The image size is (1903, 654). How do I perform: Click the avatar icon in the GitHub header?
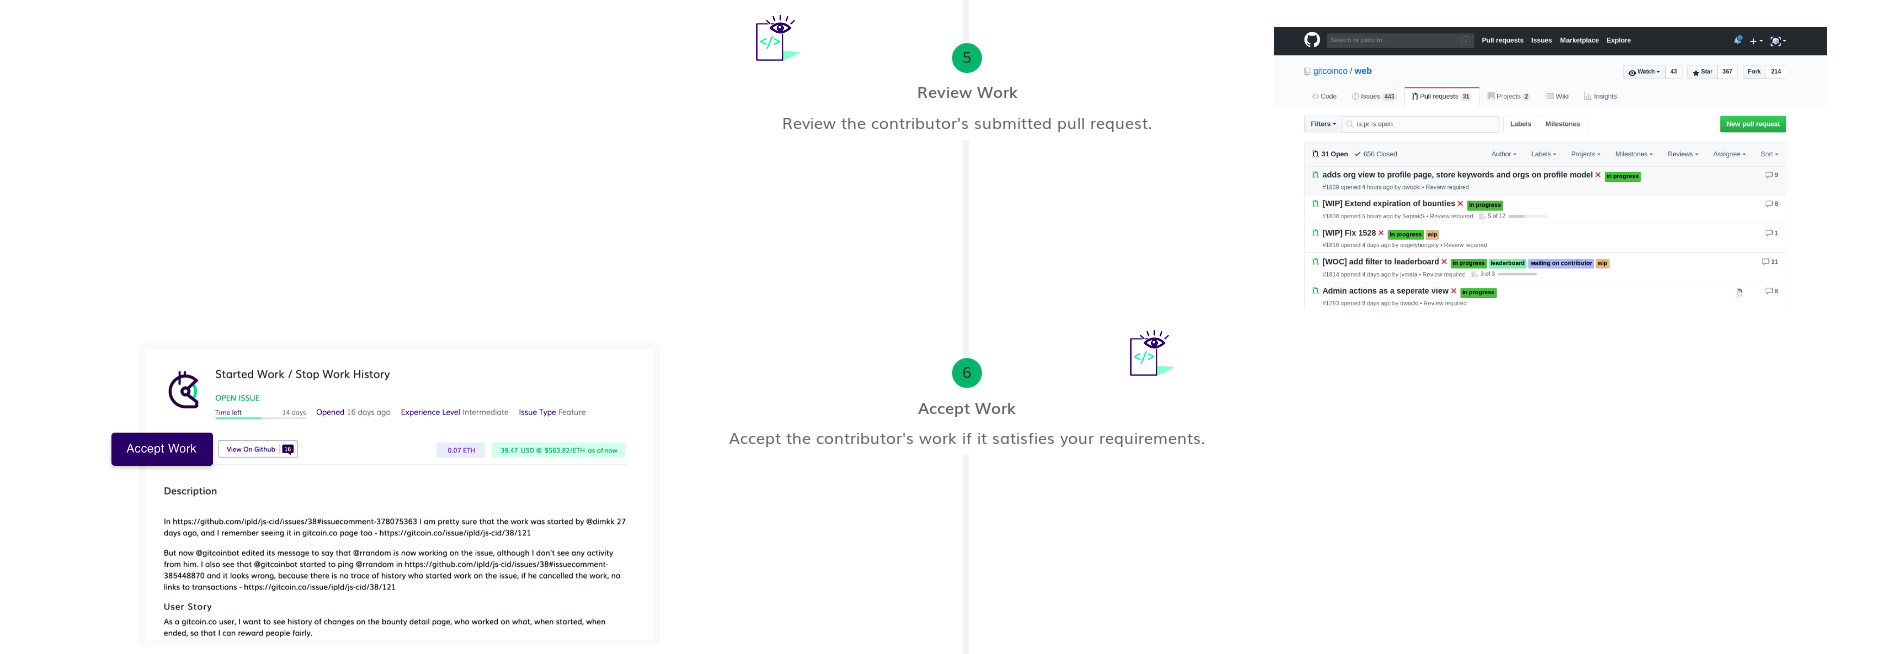coord(1776,41)
